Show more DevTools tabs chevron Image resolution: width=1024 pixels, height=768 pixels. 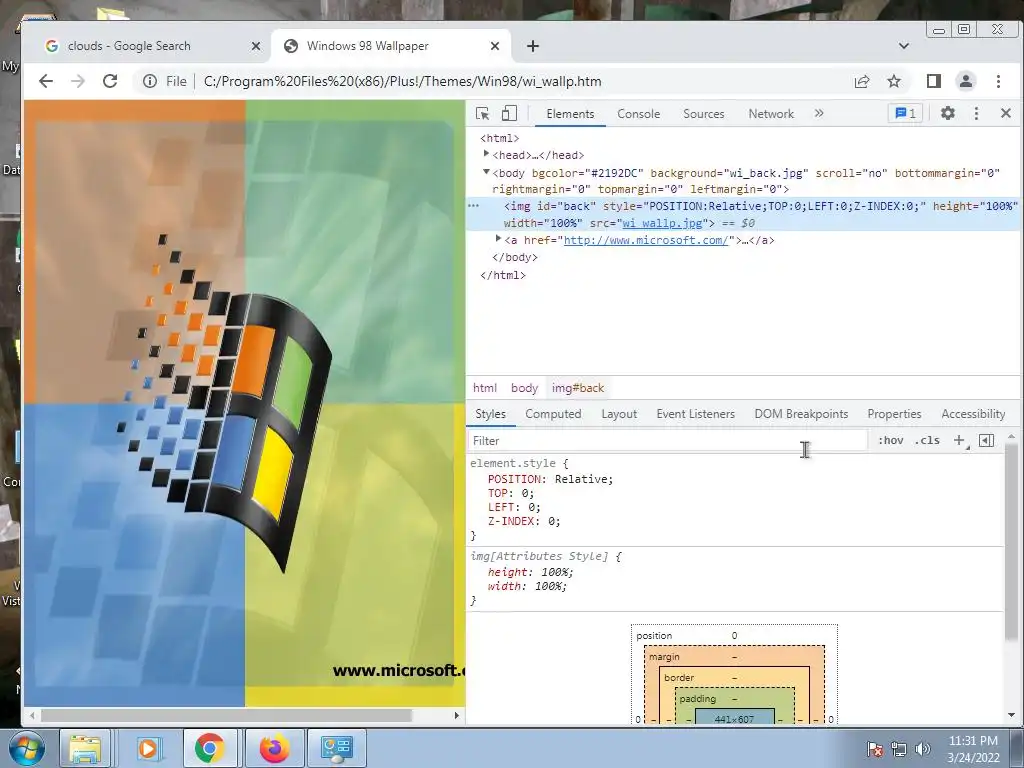point(819,114)
